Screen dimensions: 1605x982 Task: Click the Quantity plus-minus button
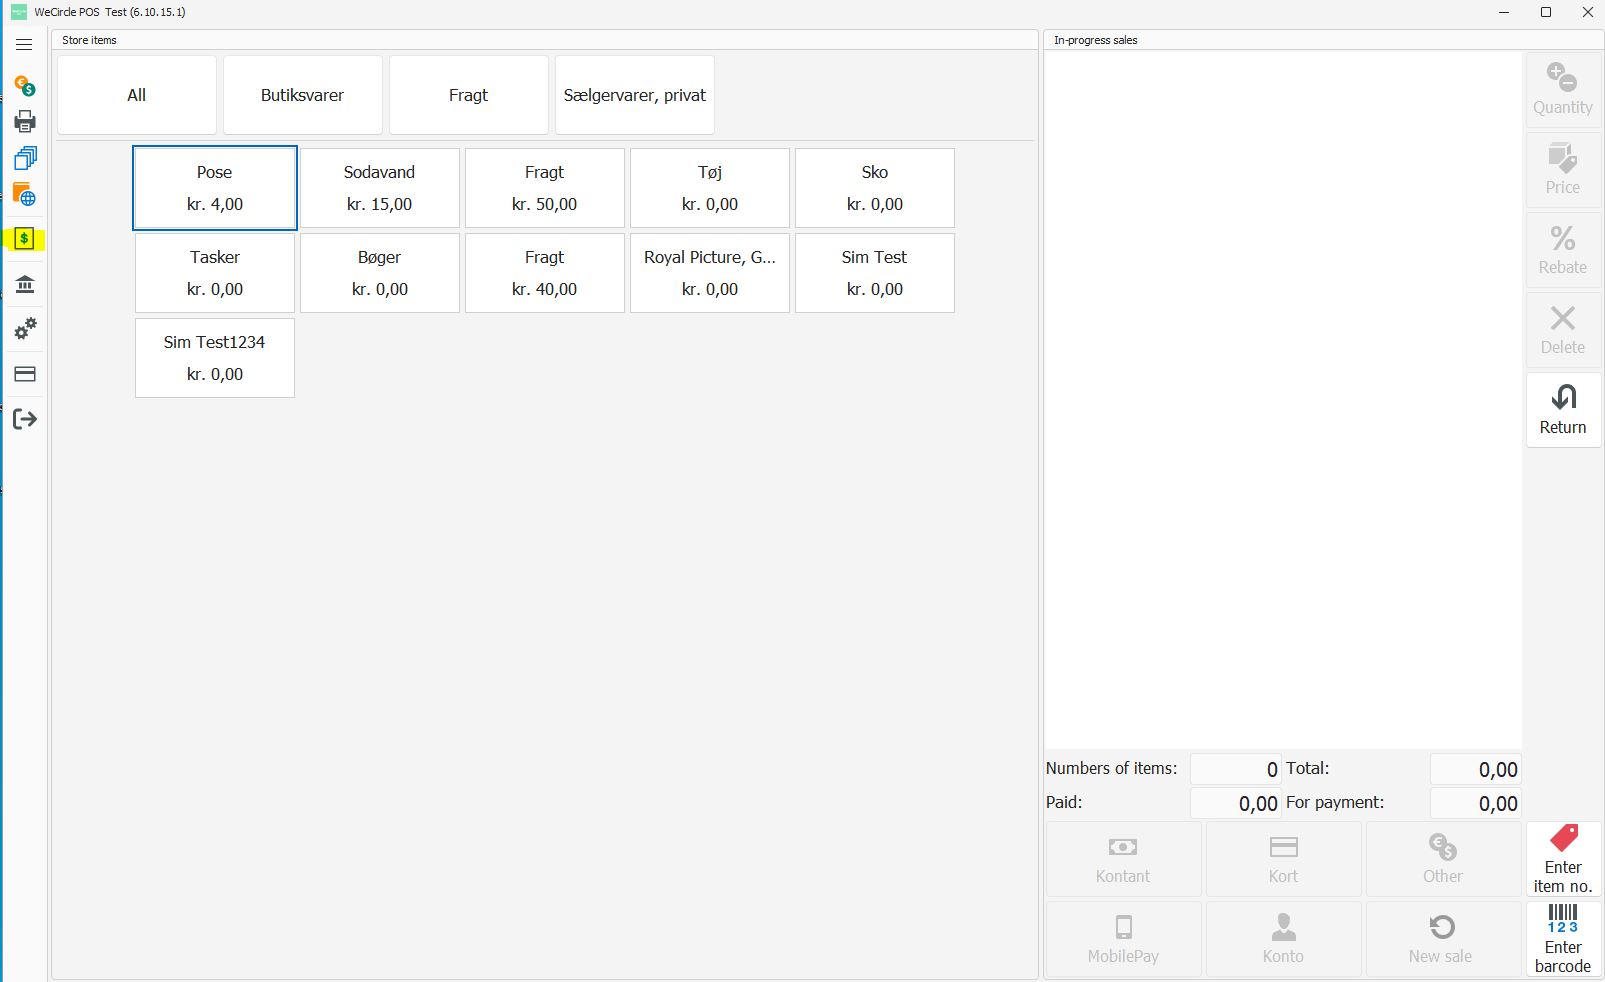pyautogui.click(x=1563, y=89)
